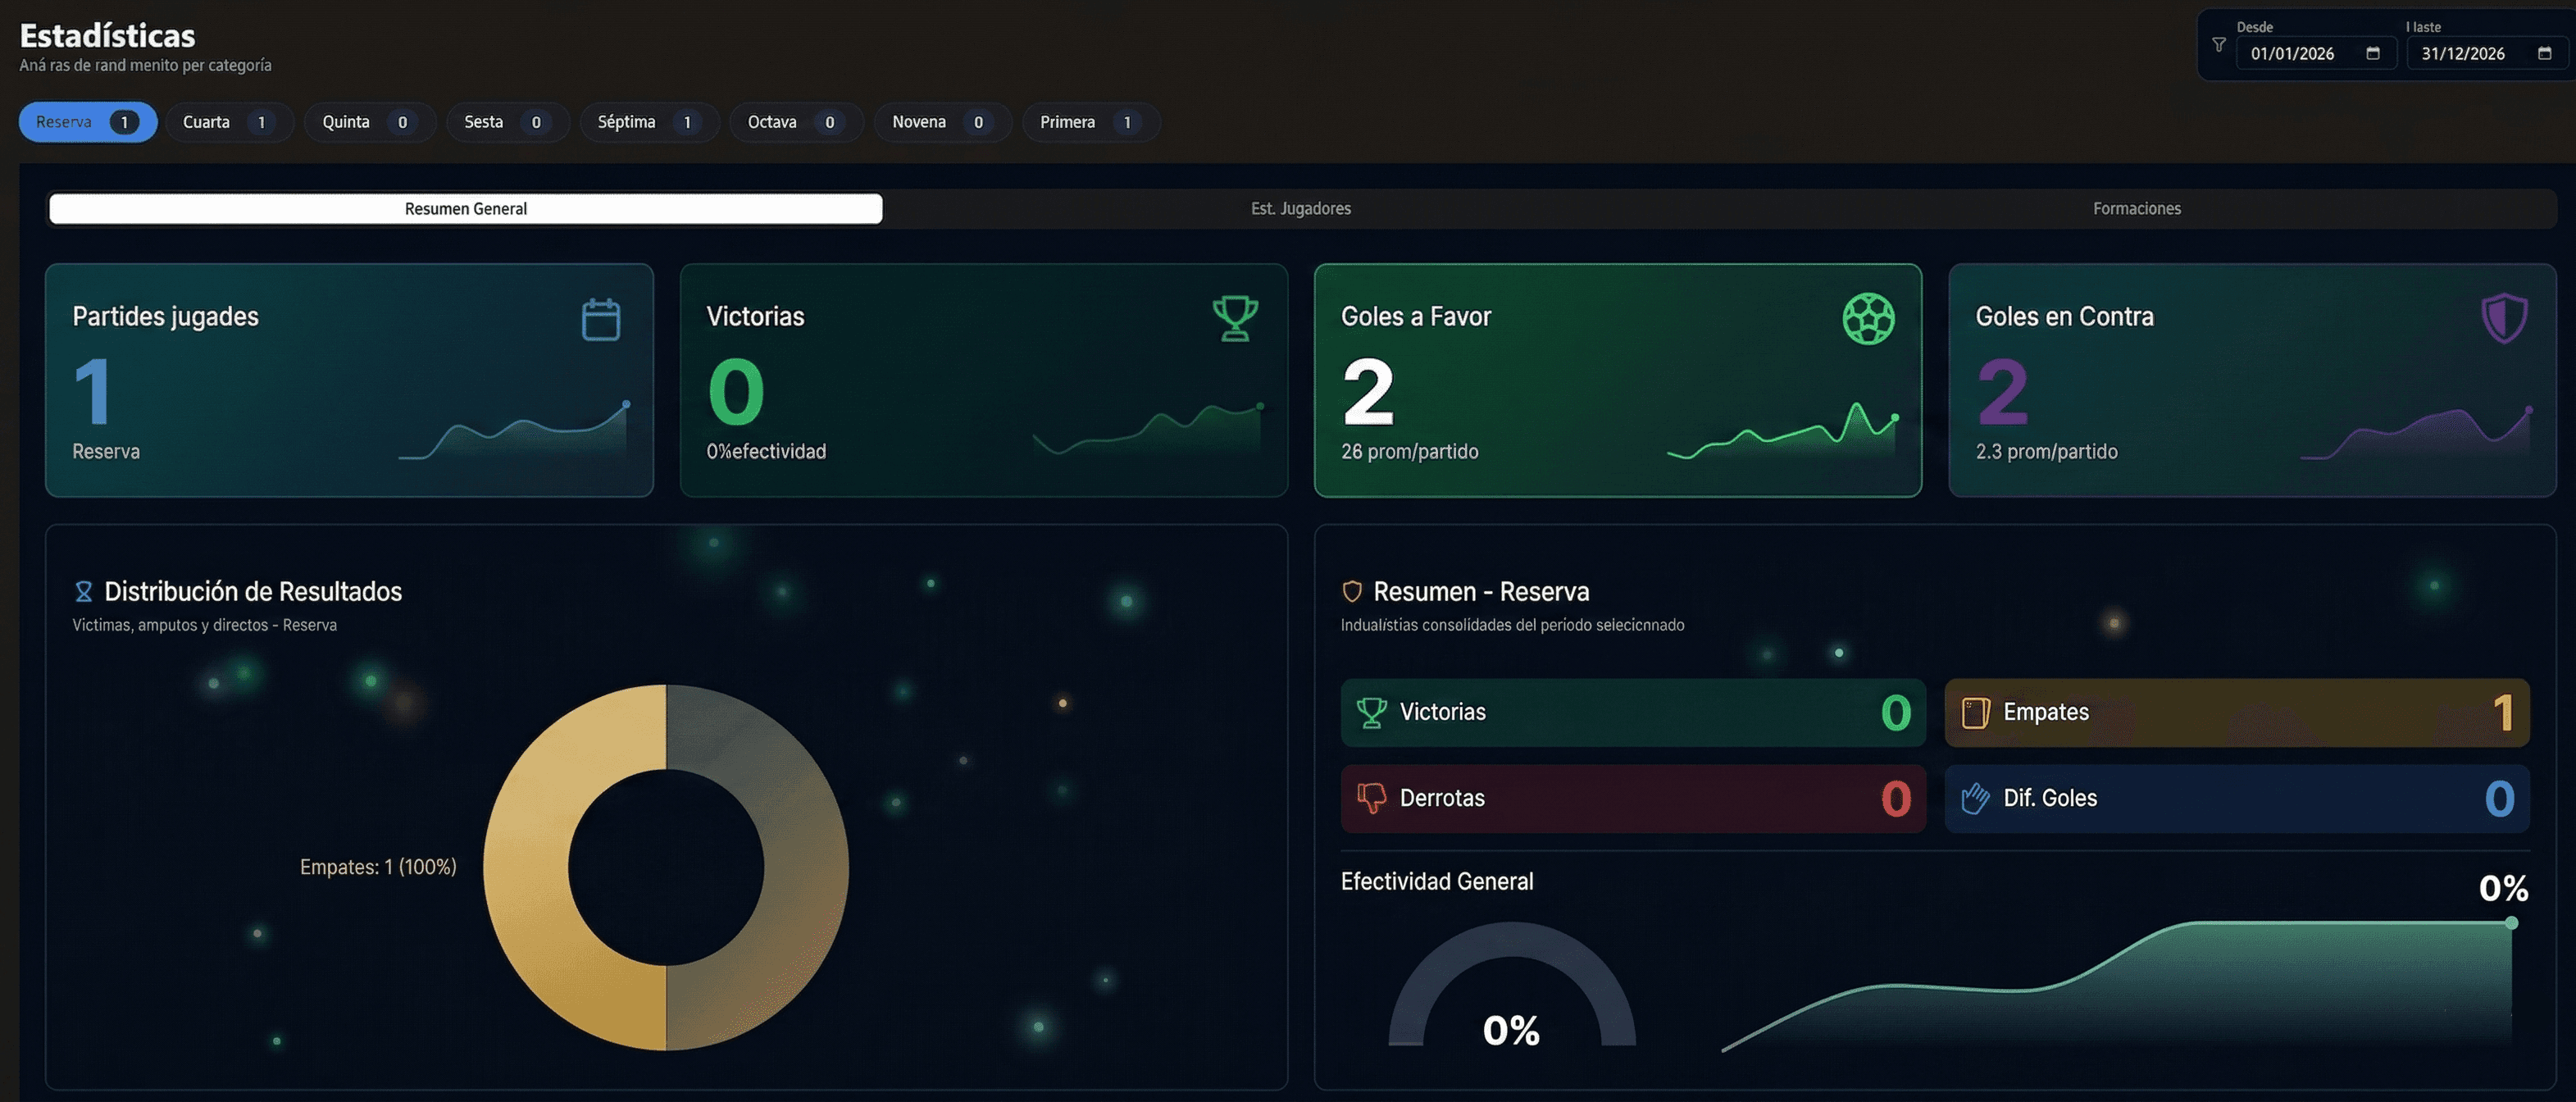The height and width of the screenshot is (1102, 2576).
Task: Click the trophy icon in Victorias card
Action: [x=1235, y=319]
